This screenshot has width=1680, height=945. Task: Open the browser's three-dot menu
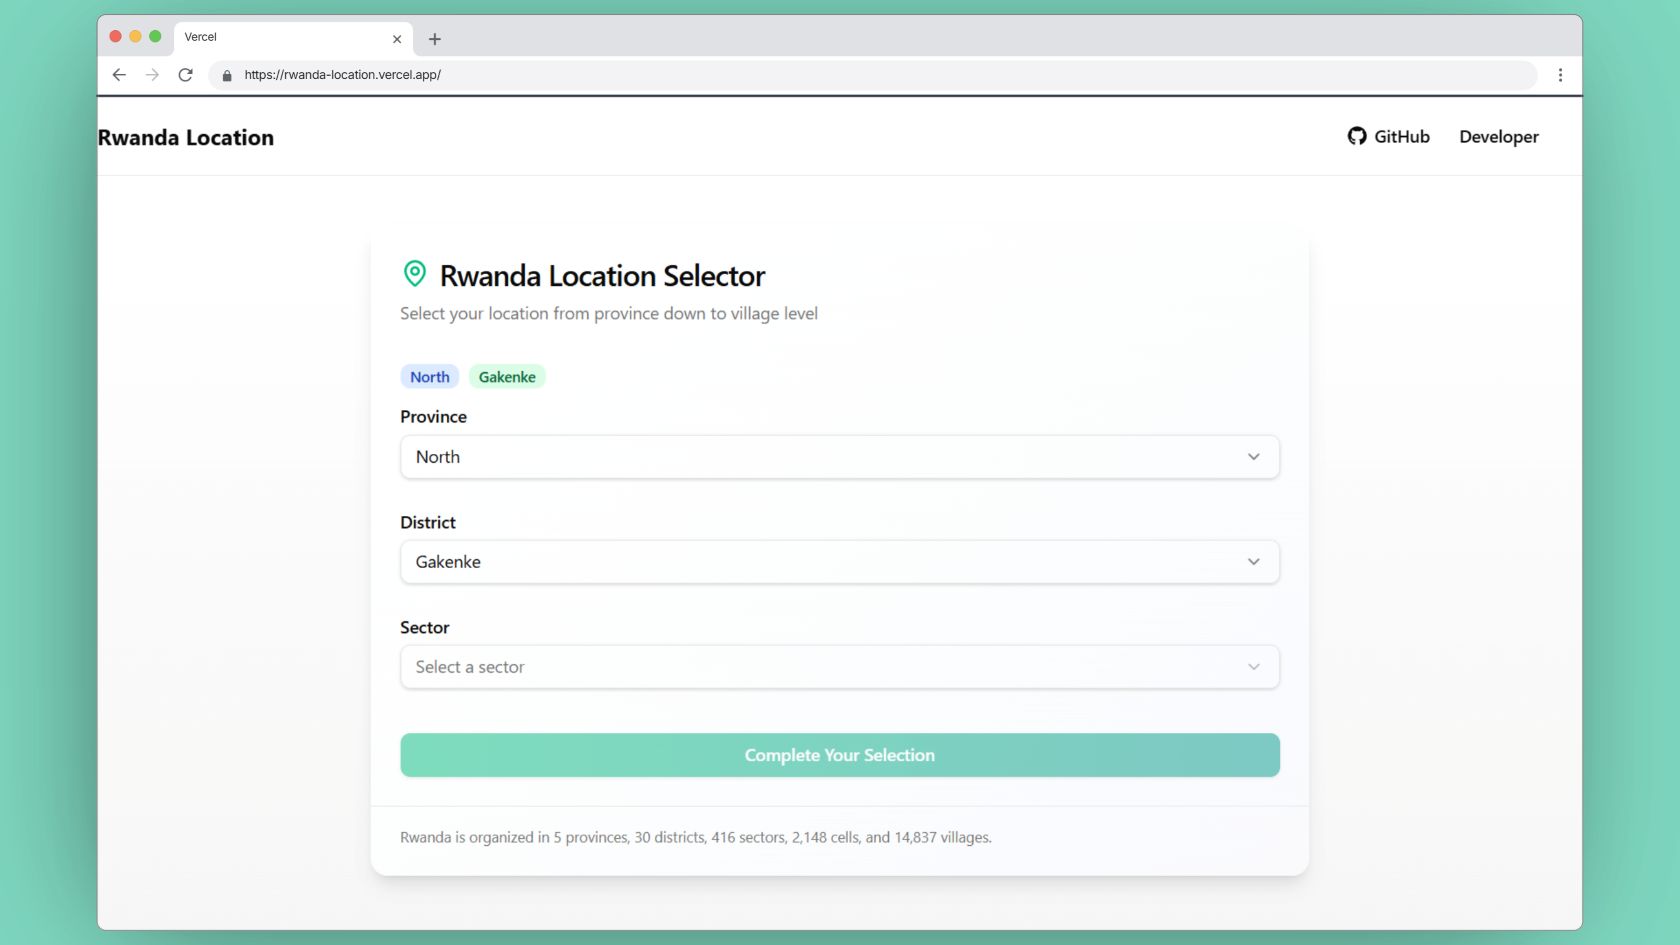(x=1559, y=75)
